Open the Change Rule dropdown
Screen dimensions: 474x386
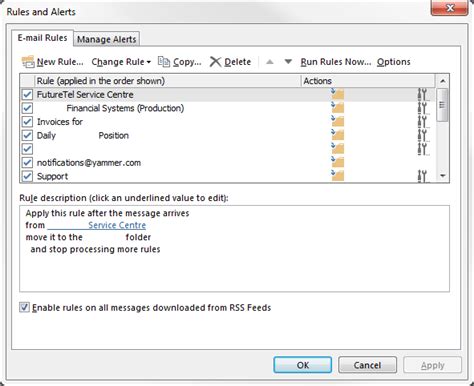tap(121, 62)
